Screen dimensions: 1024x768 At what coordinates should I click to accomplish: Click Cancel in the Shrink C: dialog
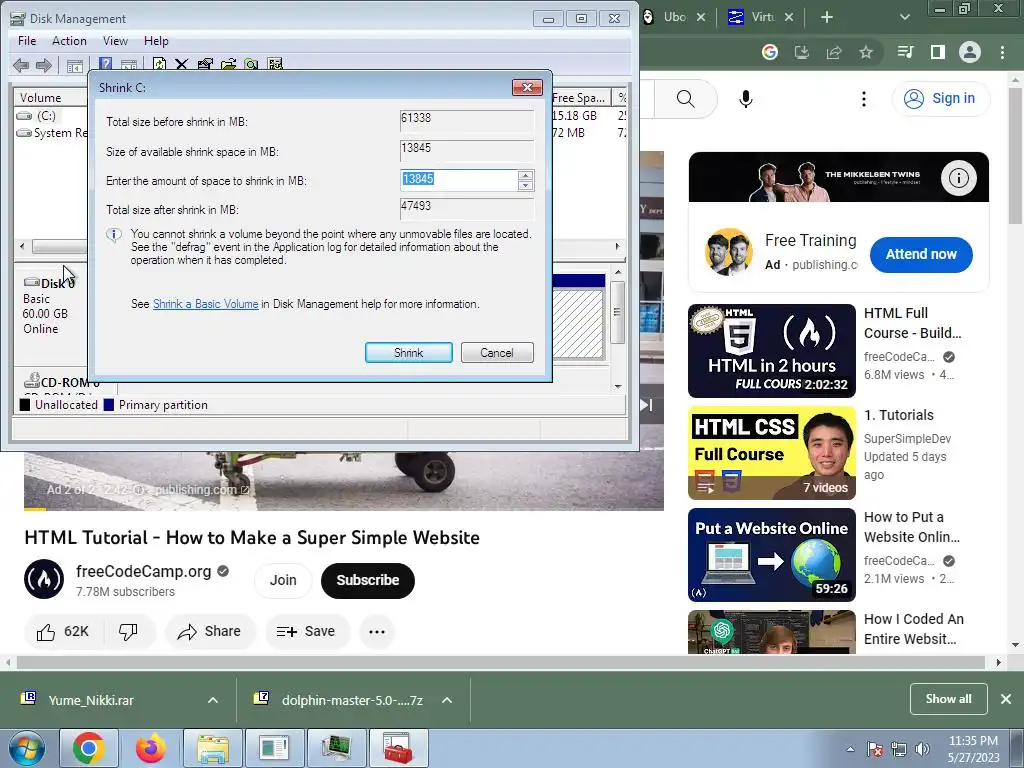pyautogui.click(x=497, y=353)
